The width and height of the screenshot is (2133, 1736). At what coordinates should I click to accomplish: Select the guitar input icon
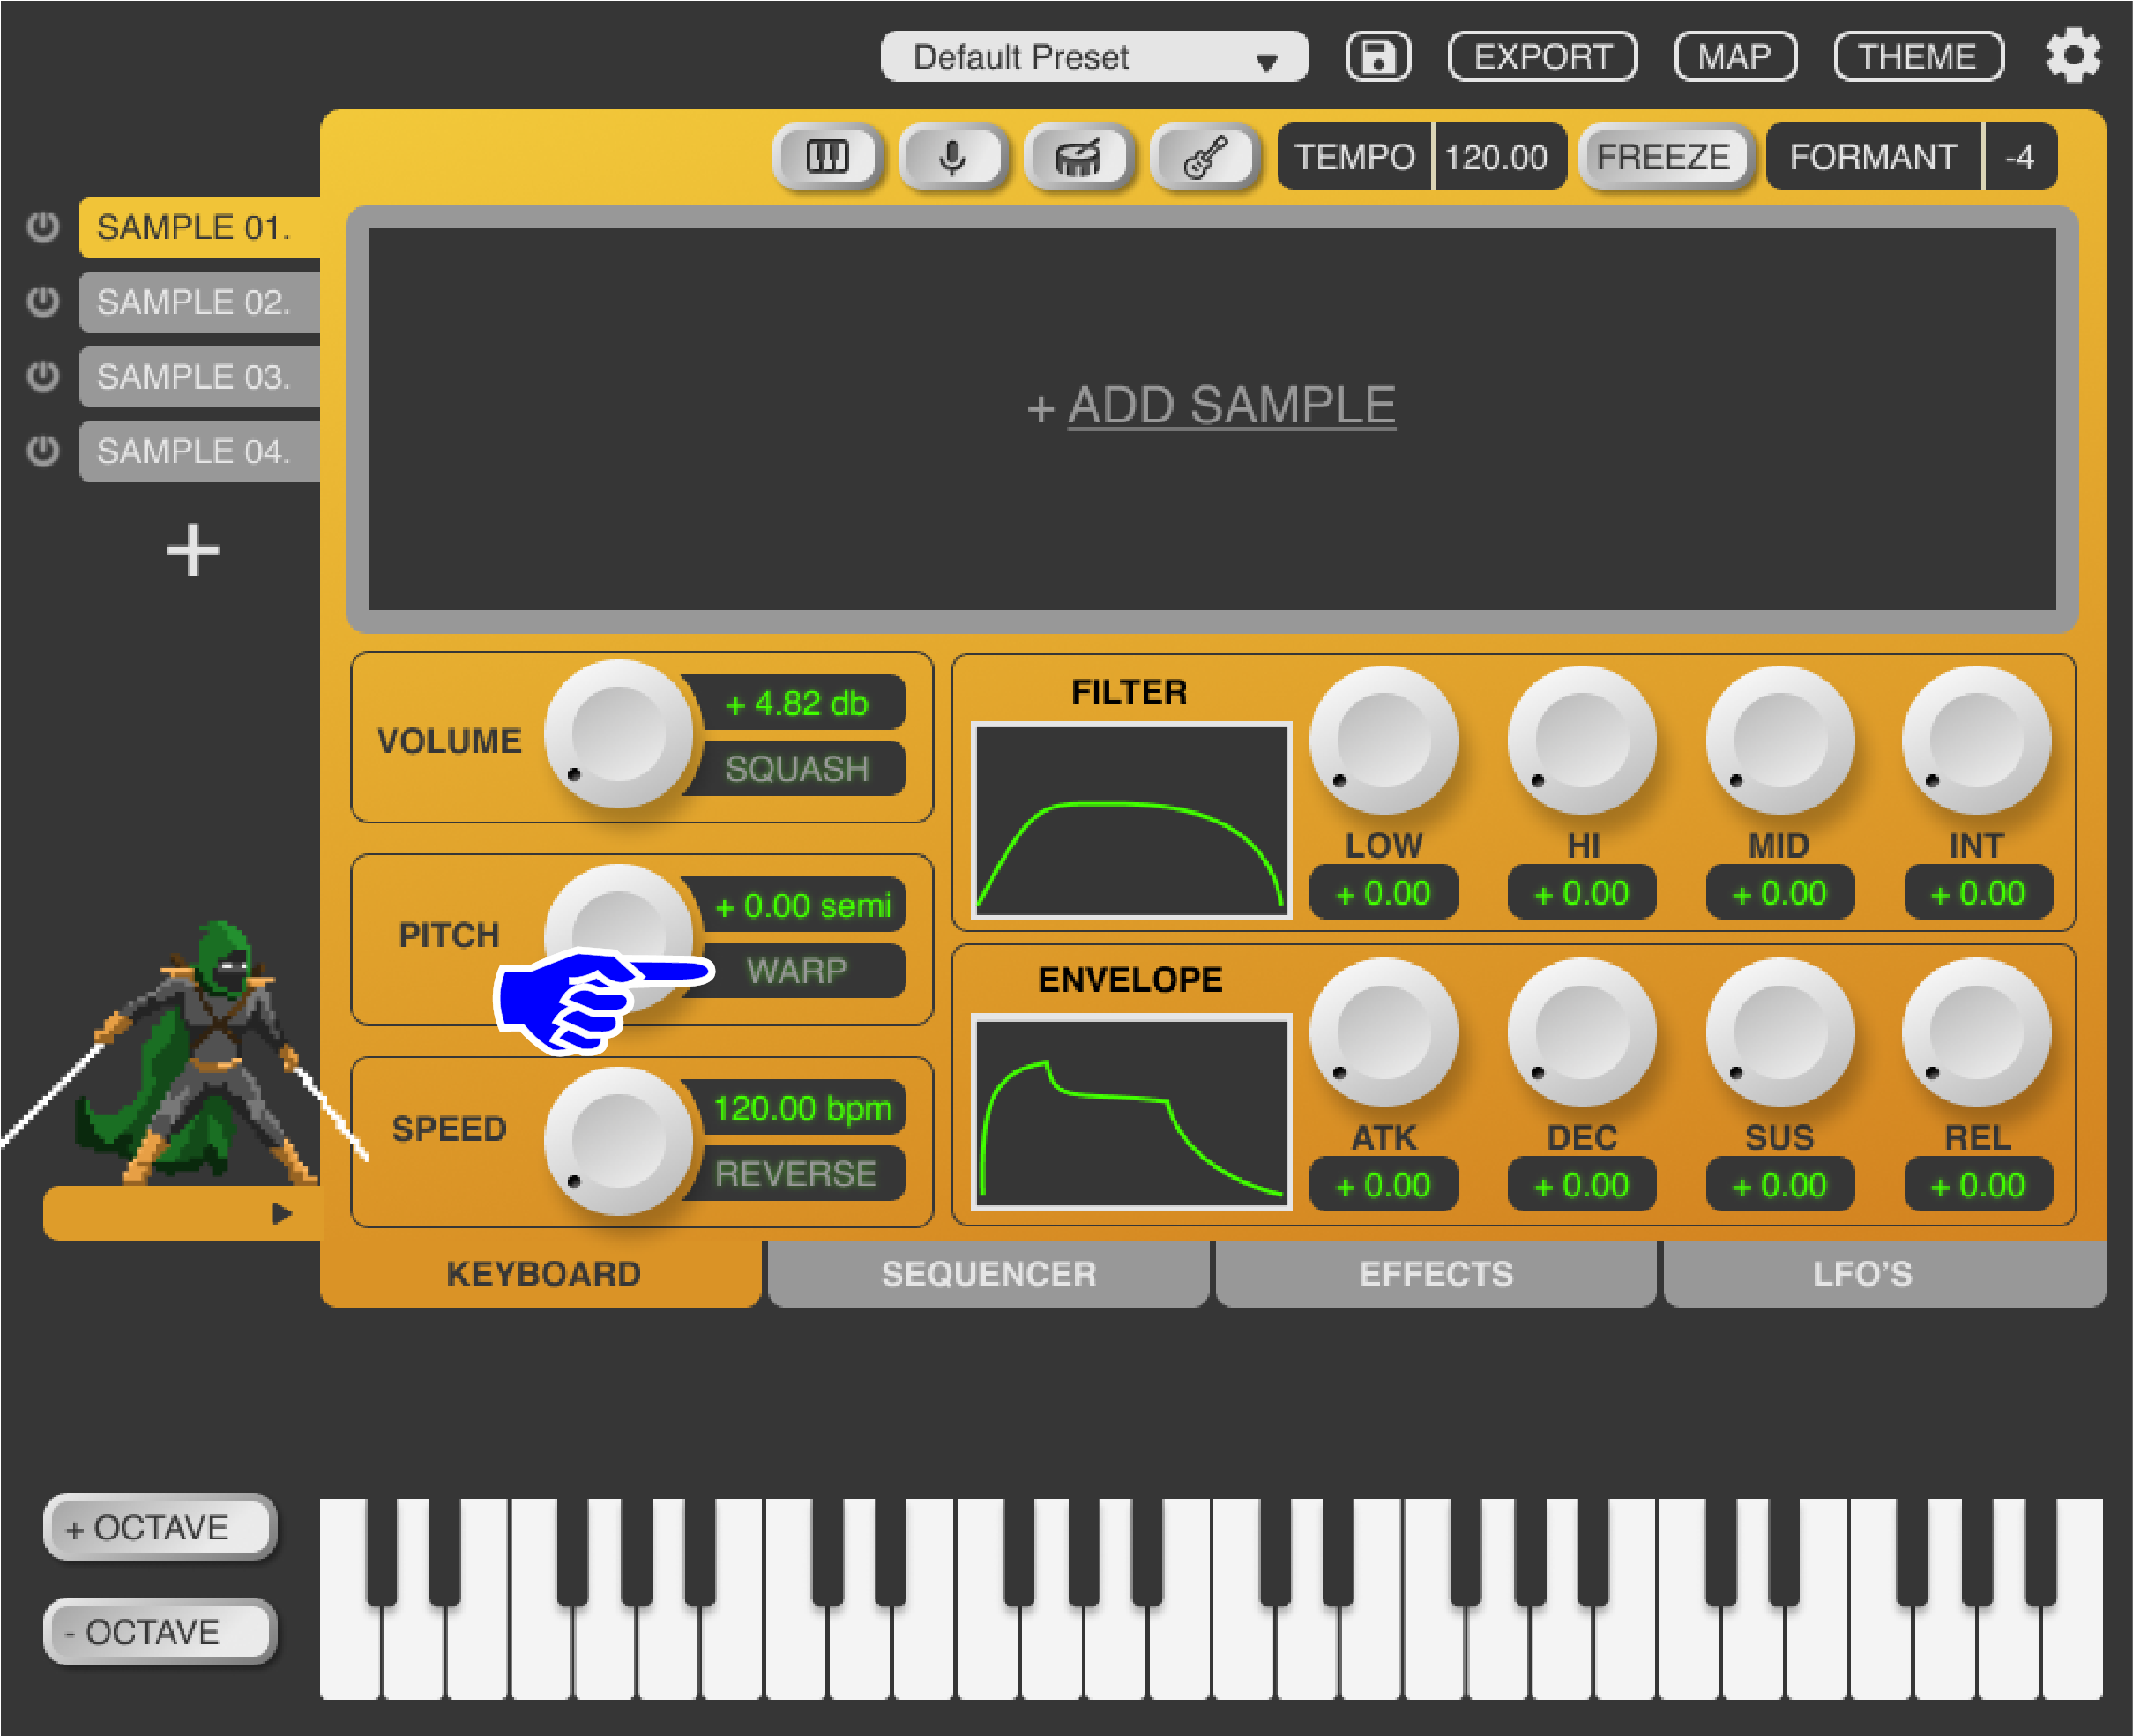pos(1205,156)
